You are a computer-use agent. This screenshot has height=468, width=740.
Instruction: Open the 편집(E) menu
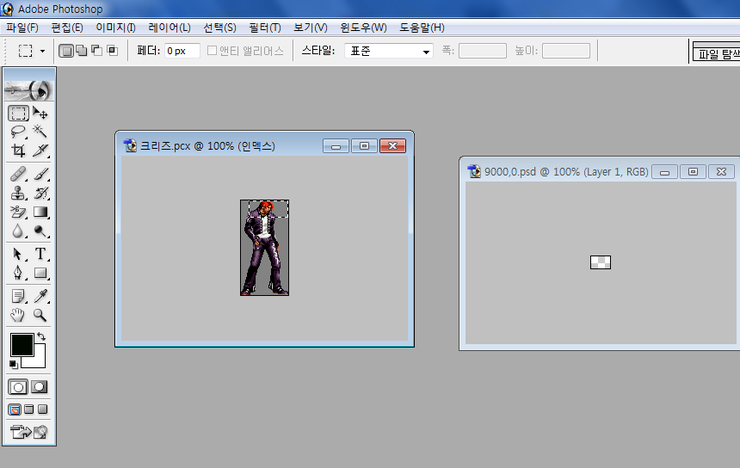[x=67, y=28]
